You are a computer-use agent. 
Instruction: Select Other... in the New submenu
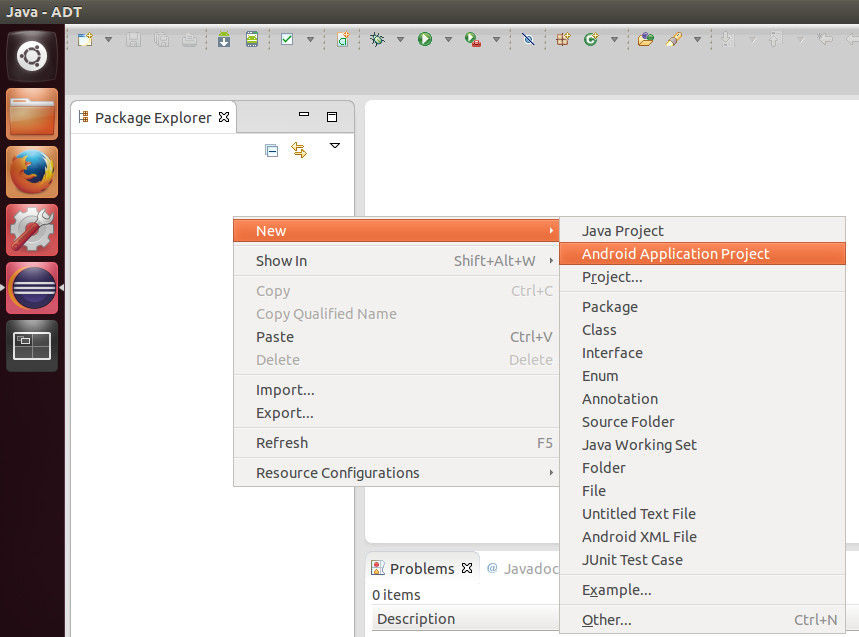click(x=702, y=620)
